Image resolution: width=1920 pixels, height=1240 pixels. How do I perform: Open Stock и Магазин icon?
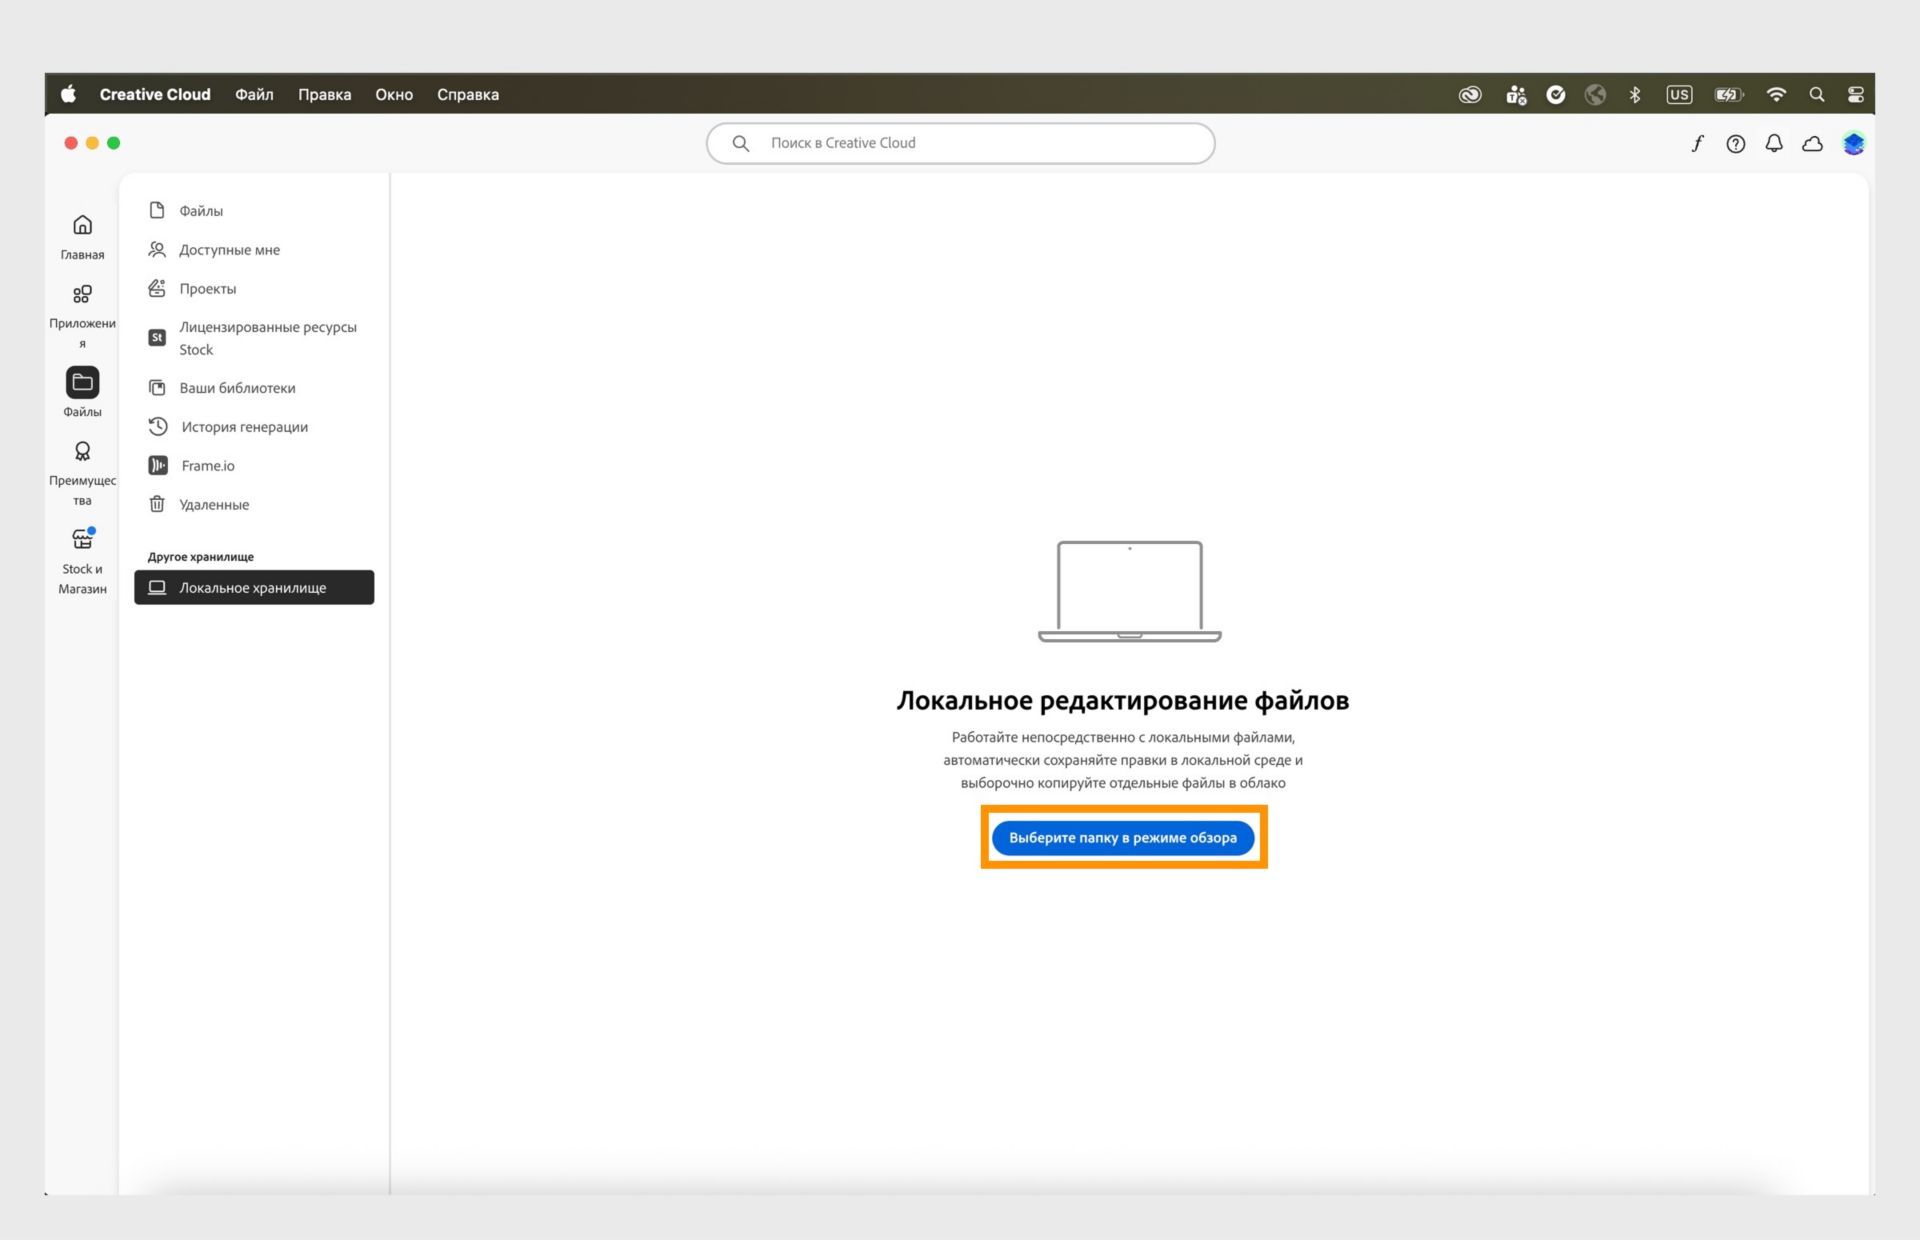(x=82, y=539)
